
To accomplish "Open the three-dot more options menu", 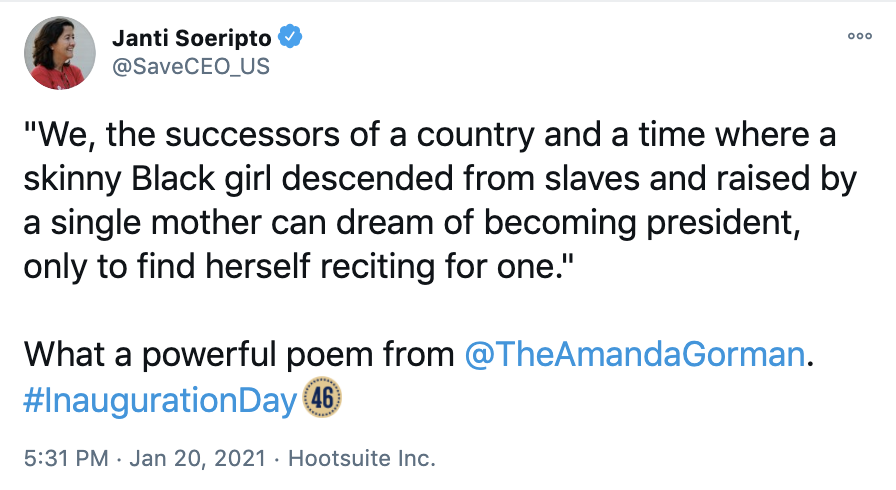I will [x=859, y=35].
